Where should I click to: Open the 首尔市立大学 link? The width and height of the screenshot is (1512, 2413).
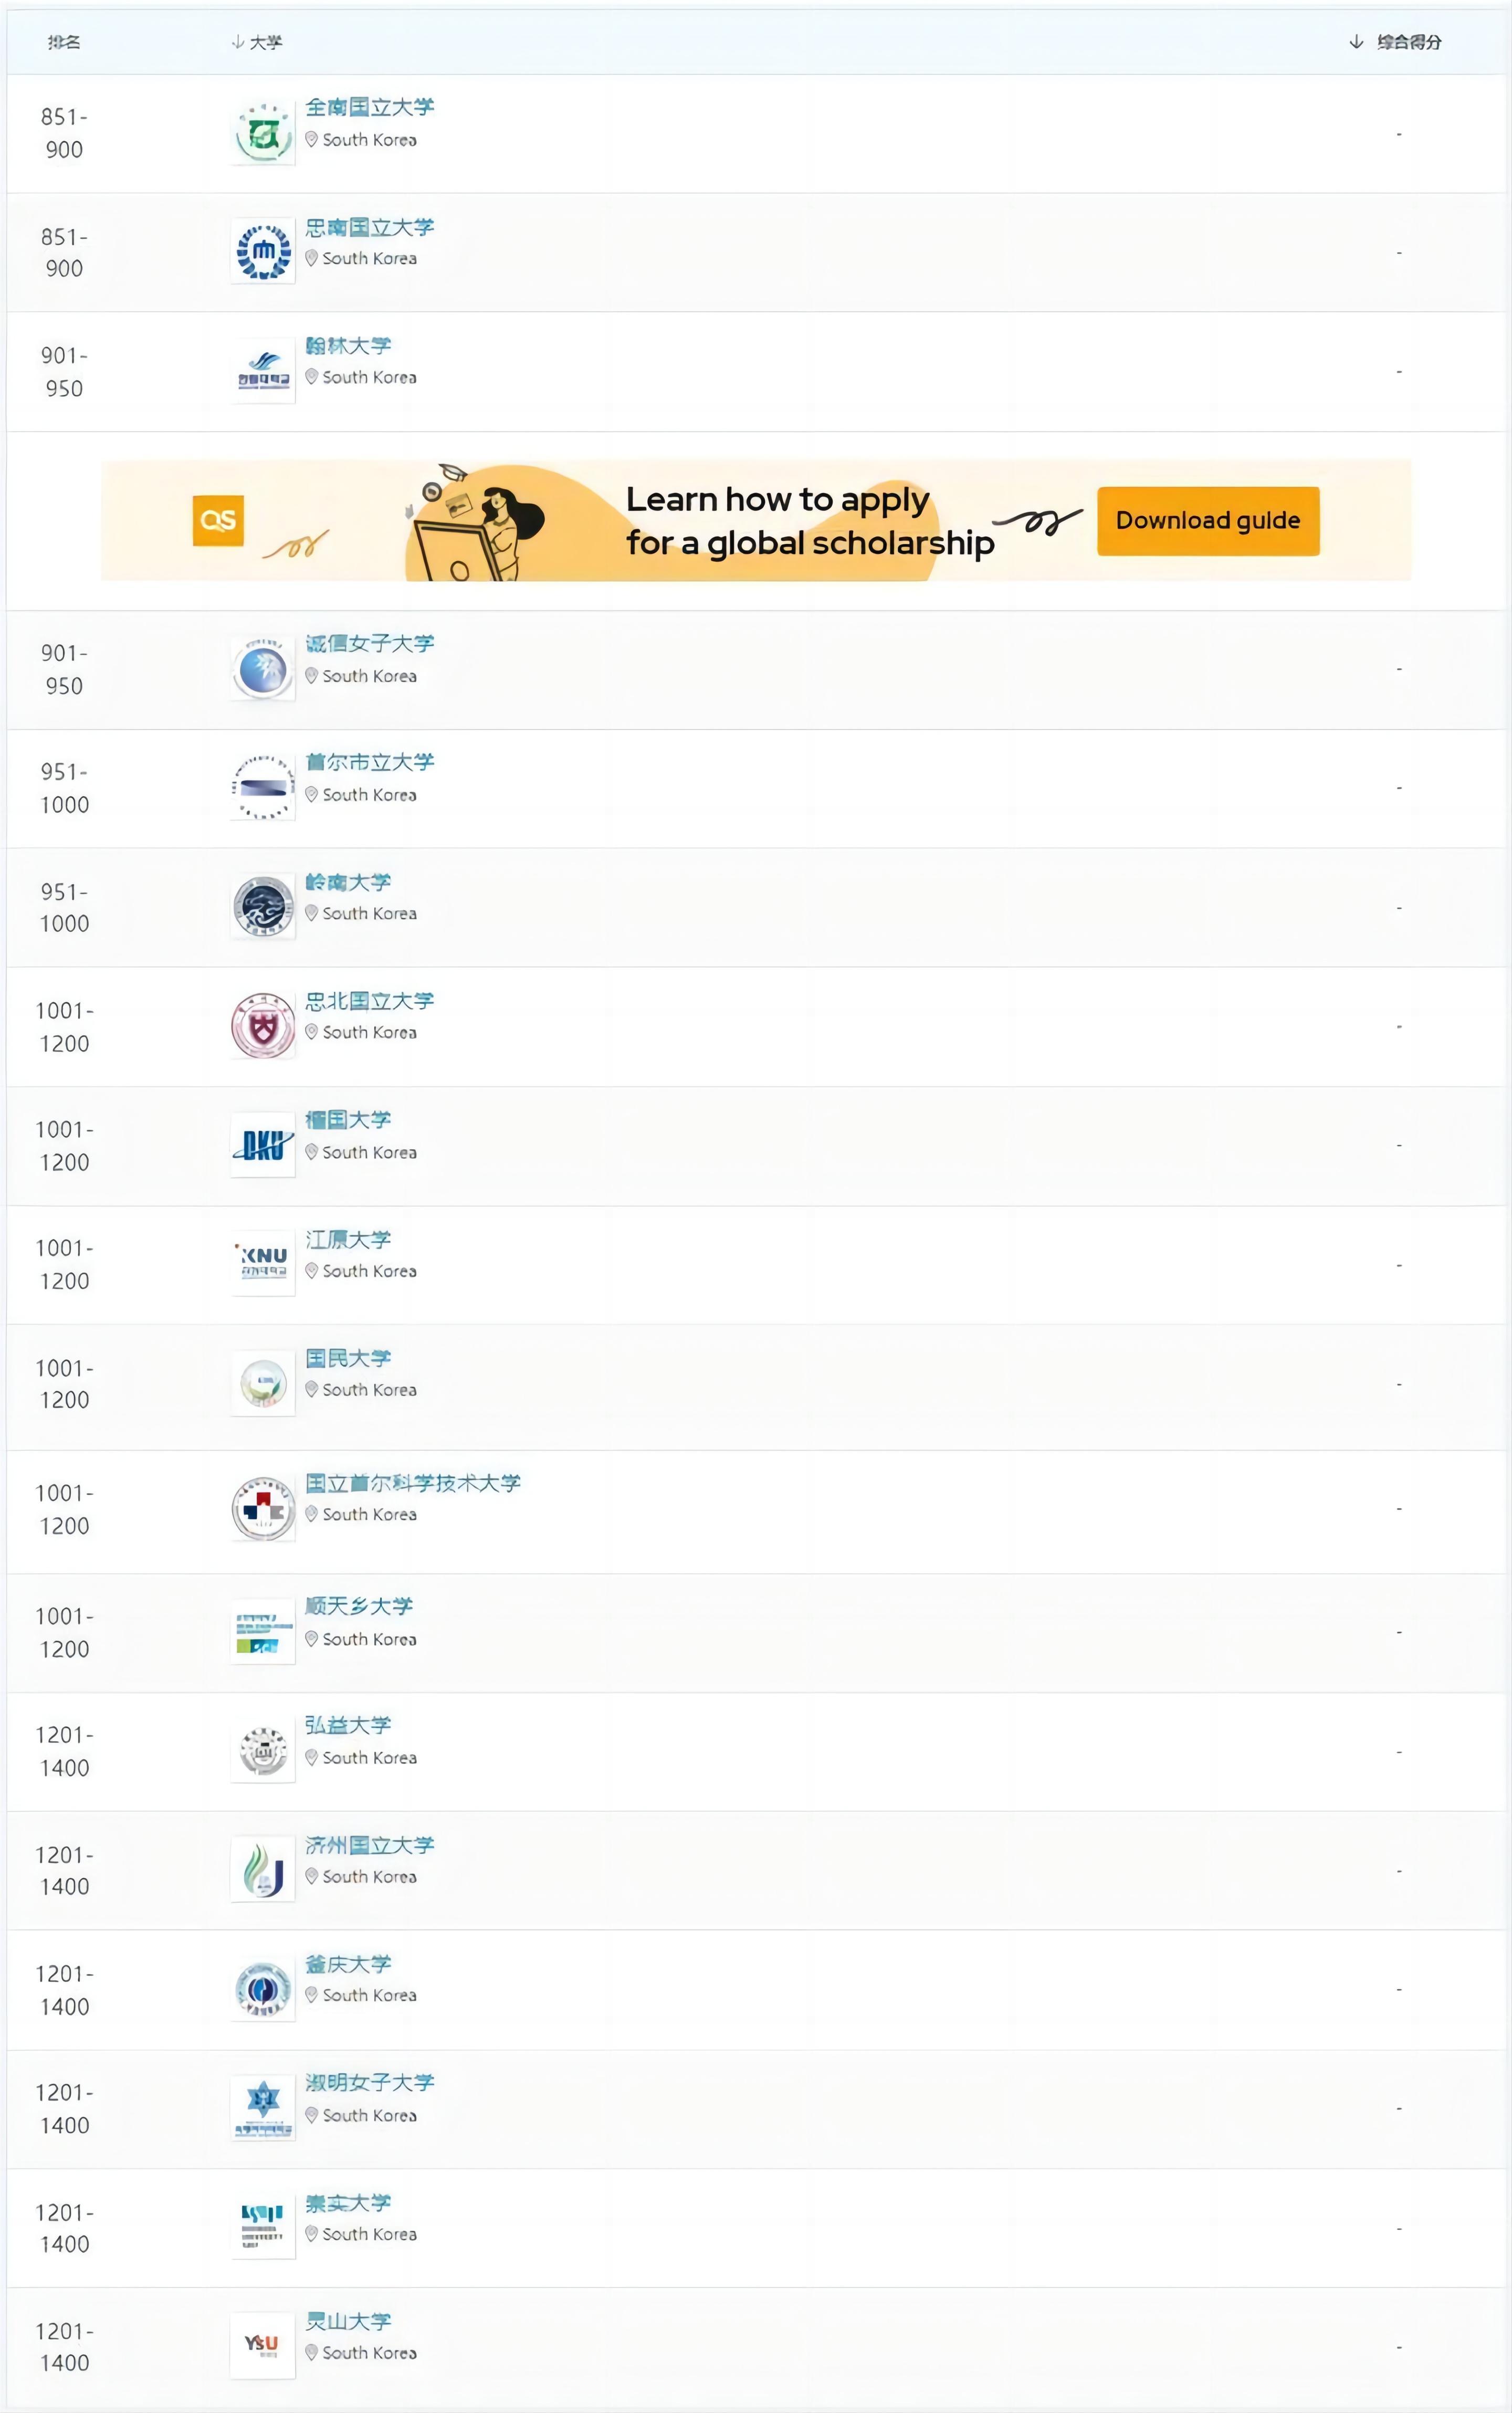(370, 763)
